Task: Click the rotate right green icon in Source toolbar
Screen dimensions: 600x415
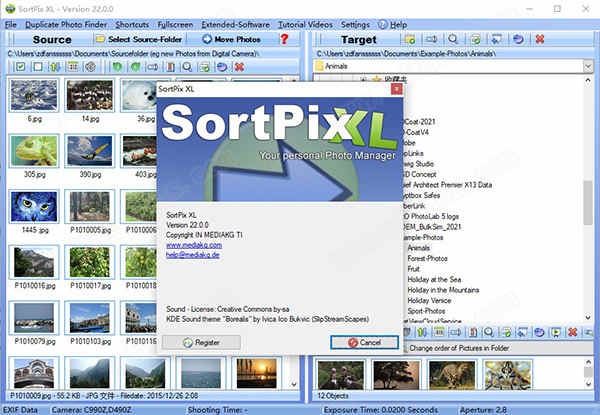Action: coord(135,67)
